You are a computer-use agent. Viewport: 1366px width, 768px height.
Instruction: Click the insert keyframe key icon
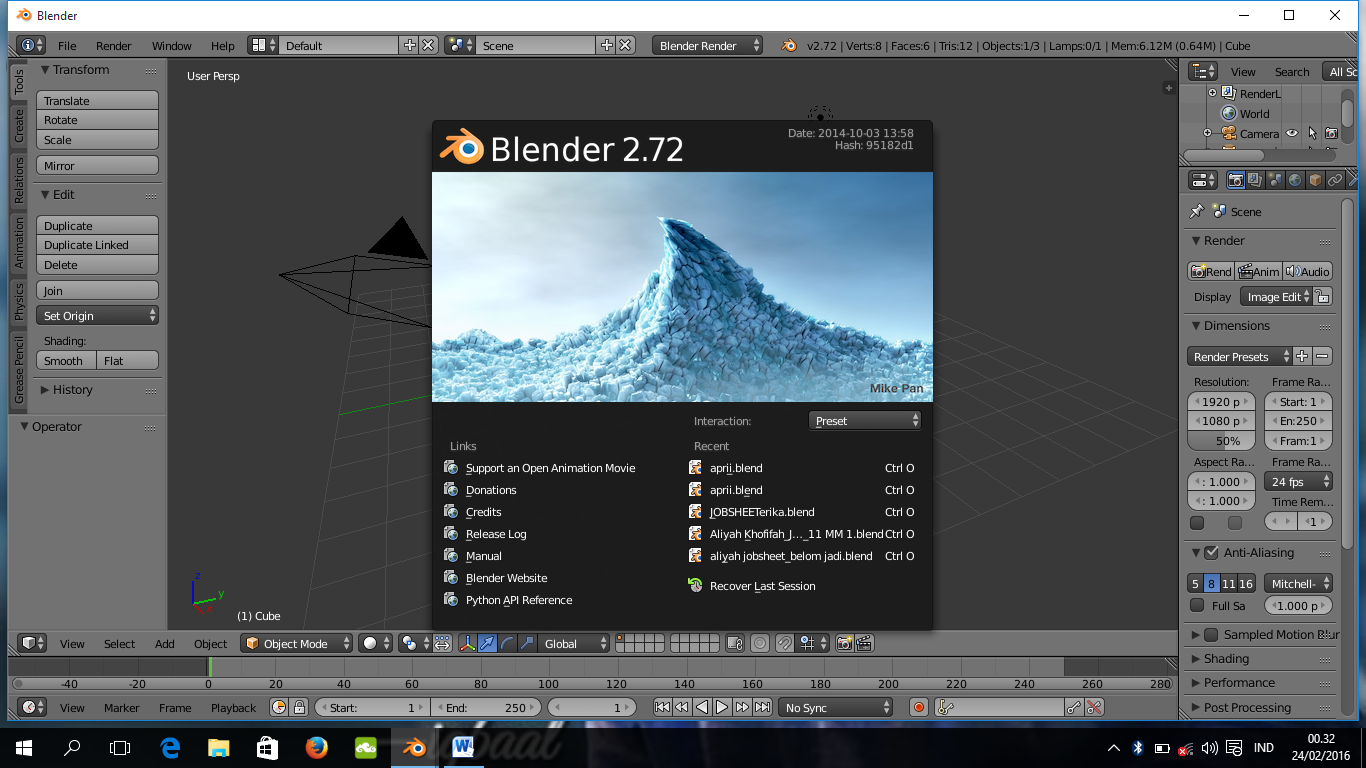(x=1074, y=707)
